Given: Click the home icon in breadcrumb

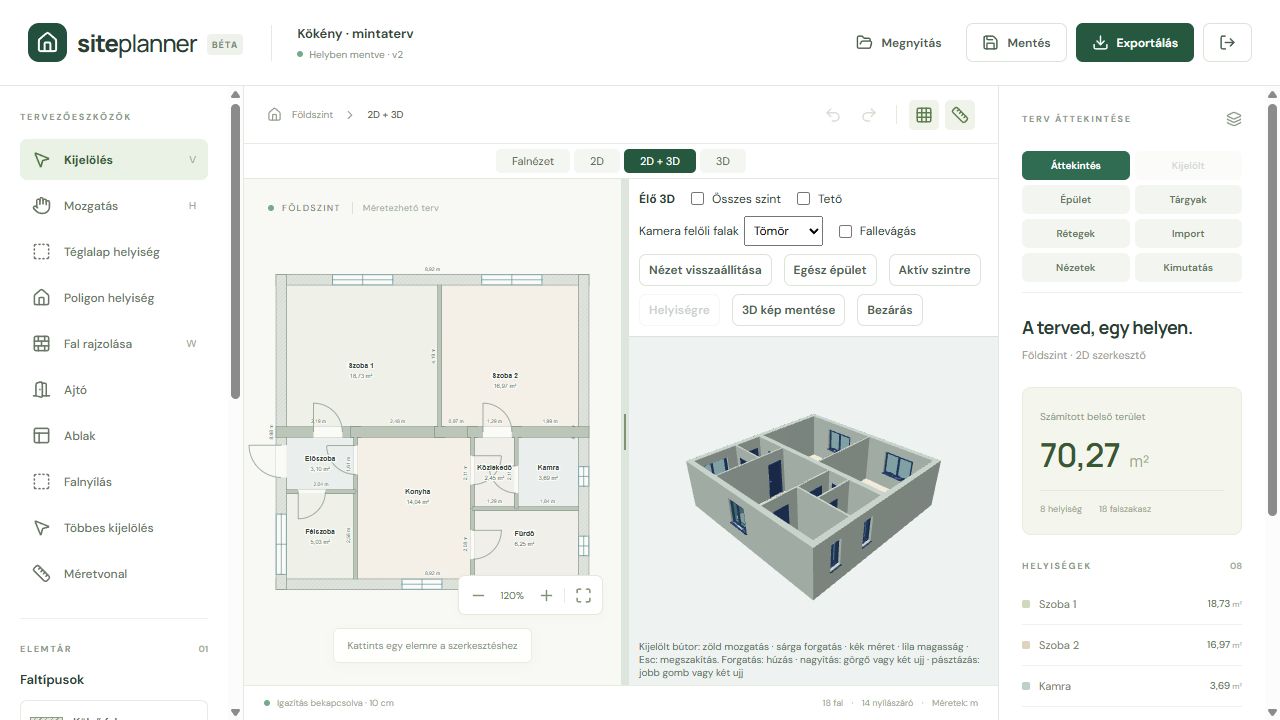Looking at the screenshot, I should (x=274, y=115).
